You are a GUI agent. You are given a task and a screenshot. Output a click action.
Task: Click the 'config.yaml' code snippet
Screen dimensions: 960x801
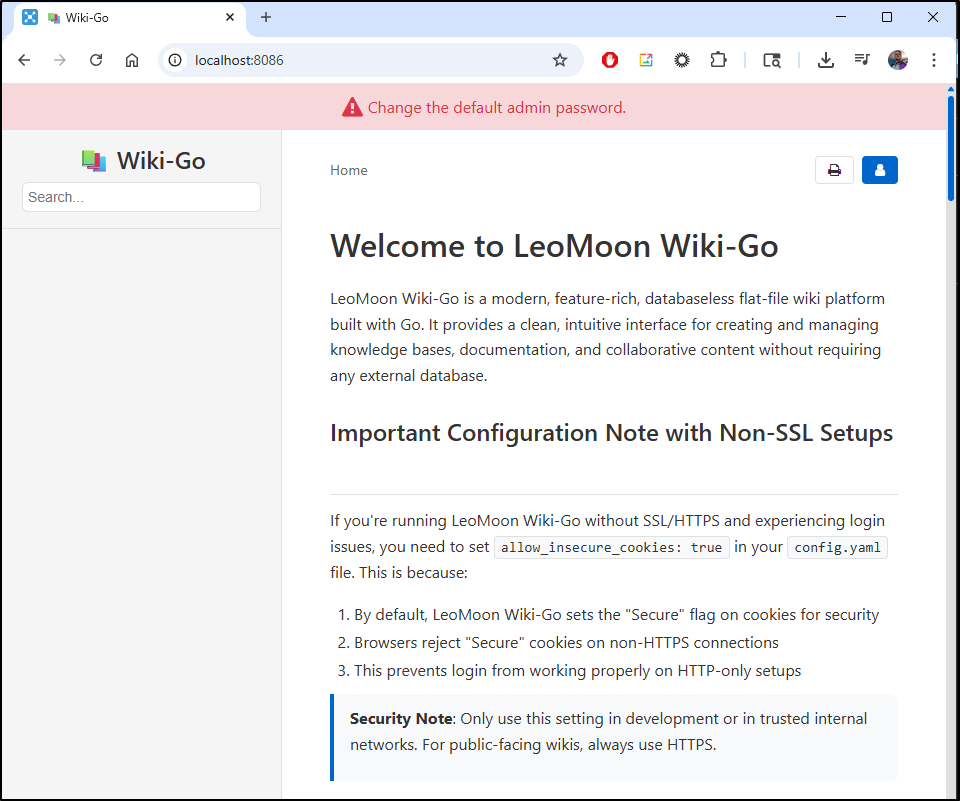(x=837, y=547)
